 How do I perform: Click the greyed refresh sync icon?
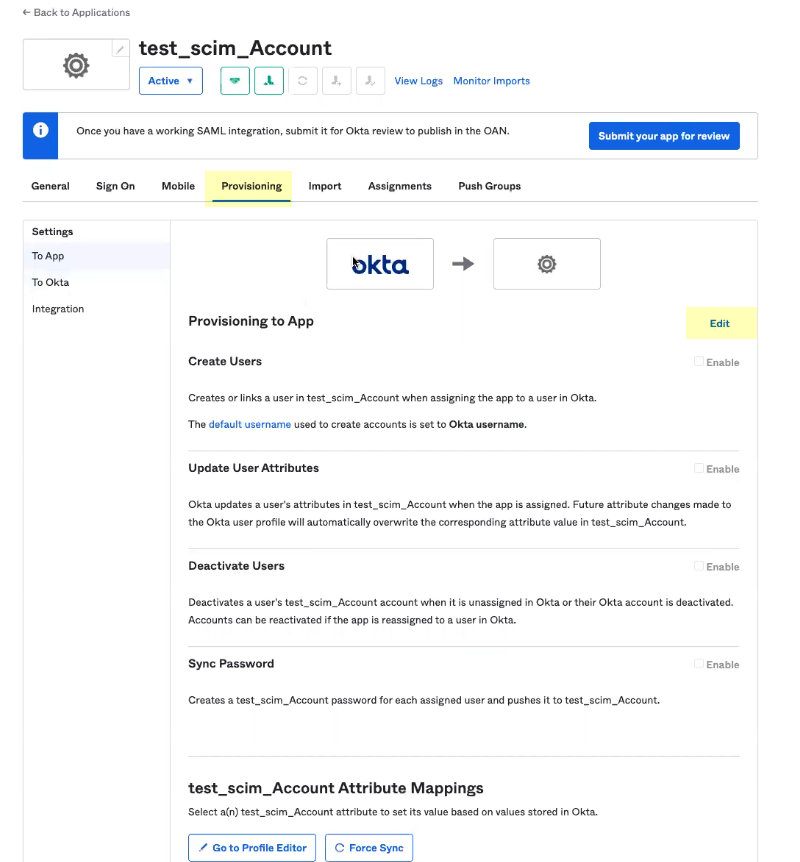(302, 81)
